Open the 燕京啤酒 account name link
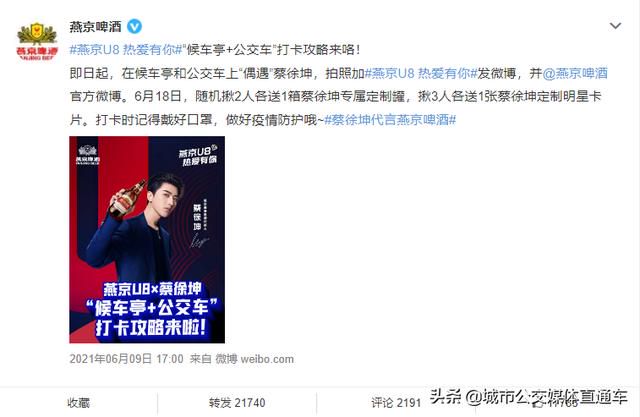640x417 pixels. pyautogui.click(x=95, y=27)
